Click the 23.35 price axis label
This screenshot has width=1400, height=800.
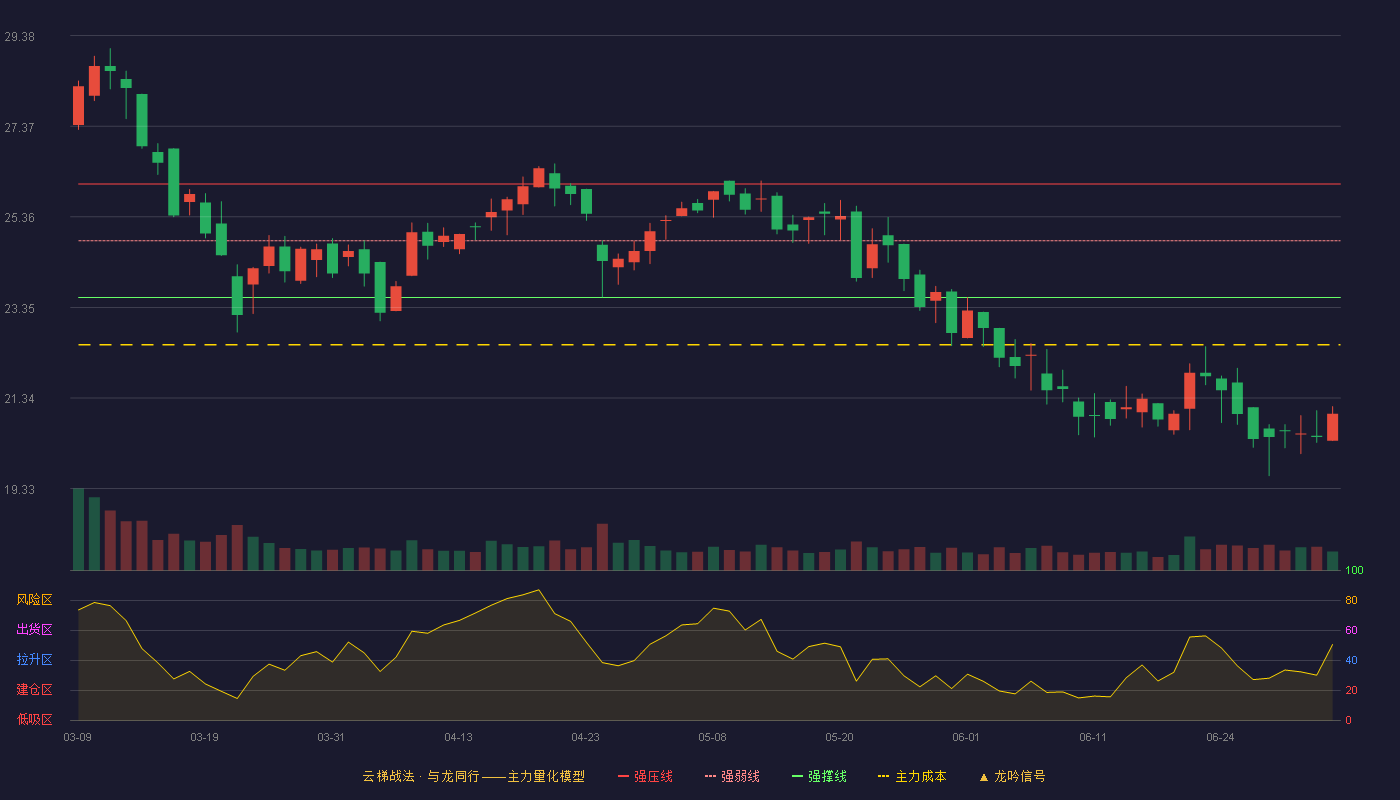coord(19,308)
